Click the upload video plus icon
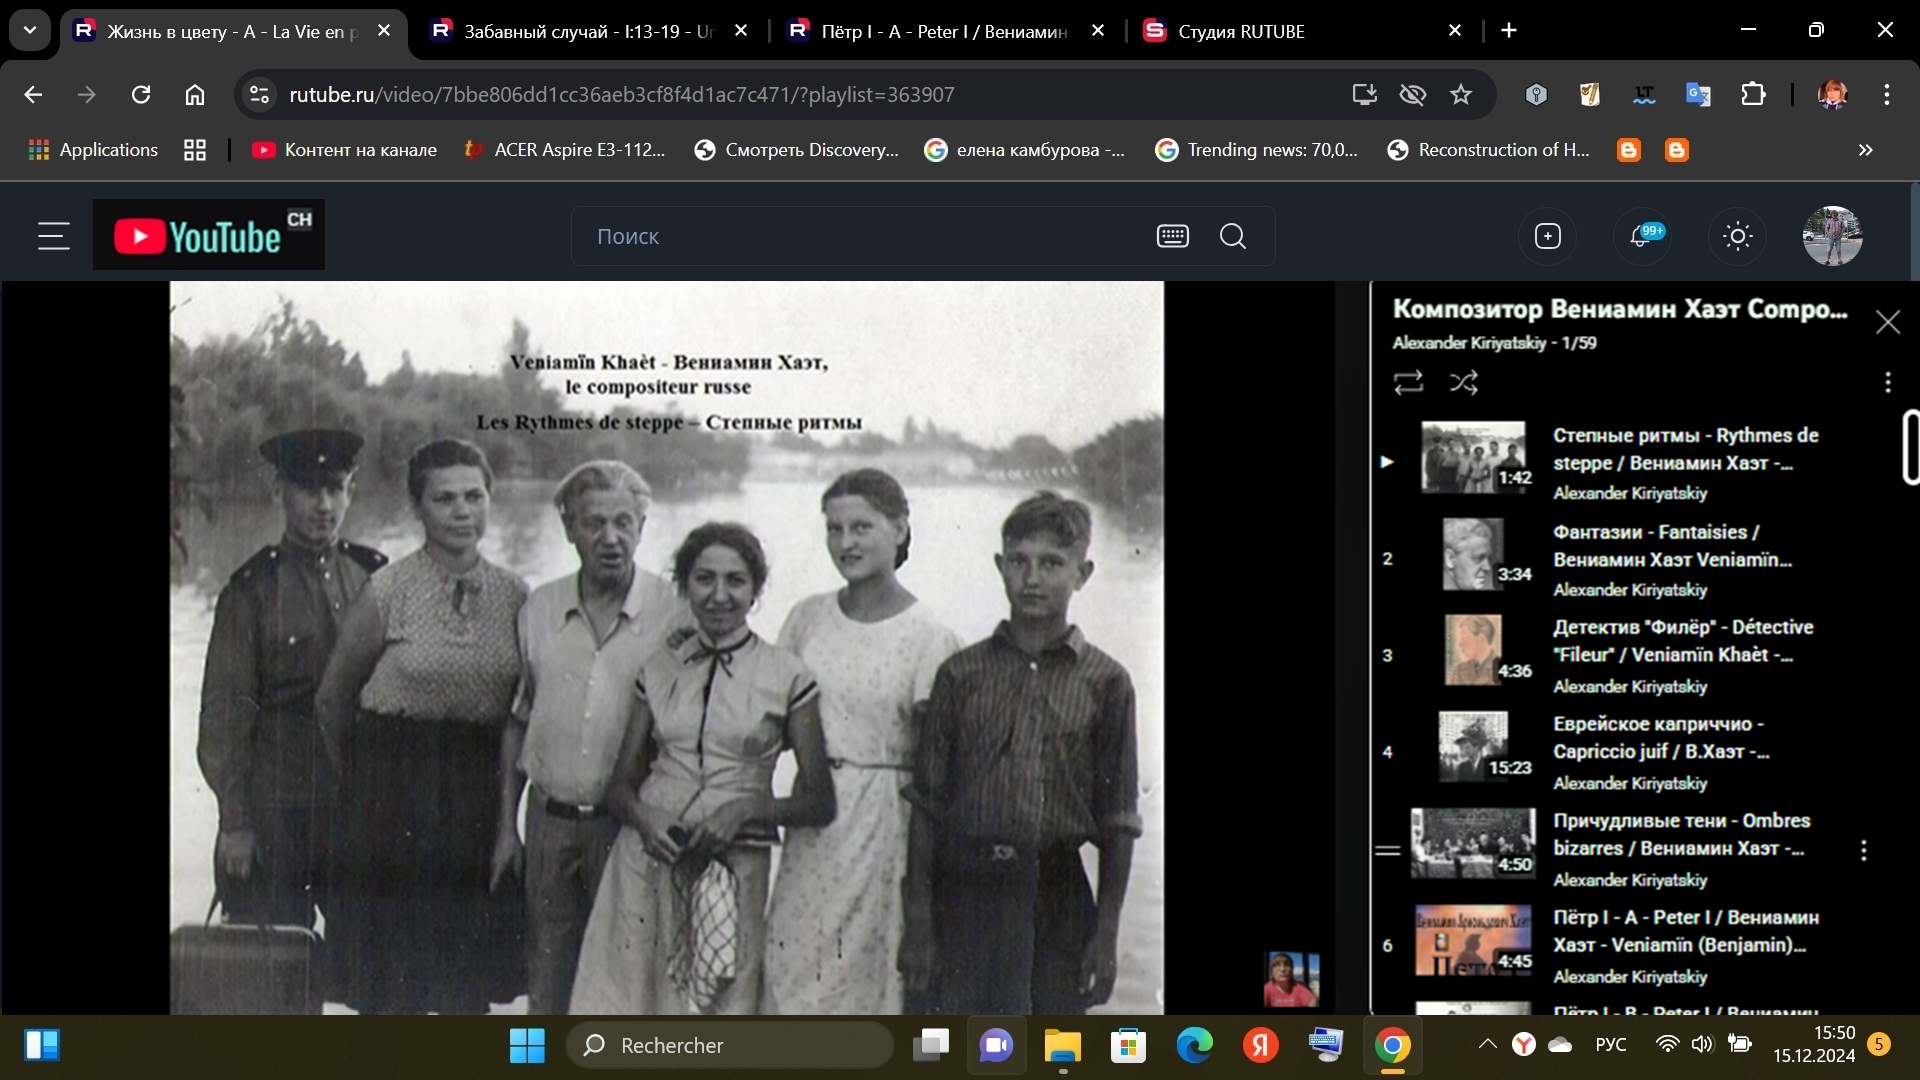 pyautogui.click(x=1548, y=236)
